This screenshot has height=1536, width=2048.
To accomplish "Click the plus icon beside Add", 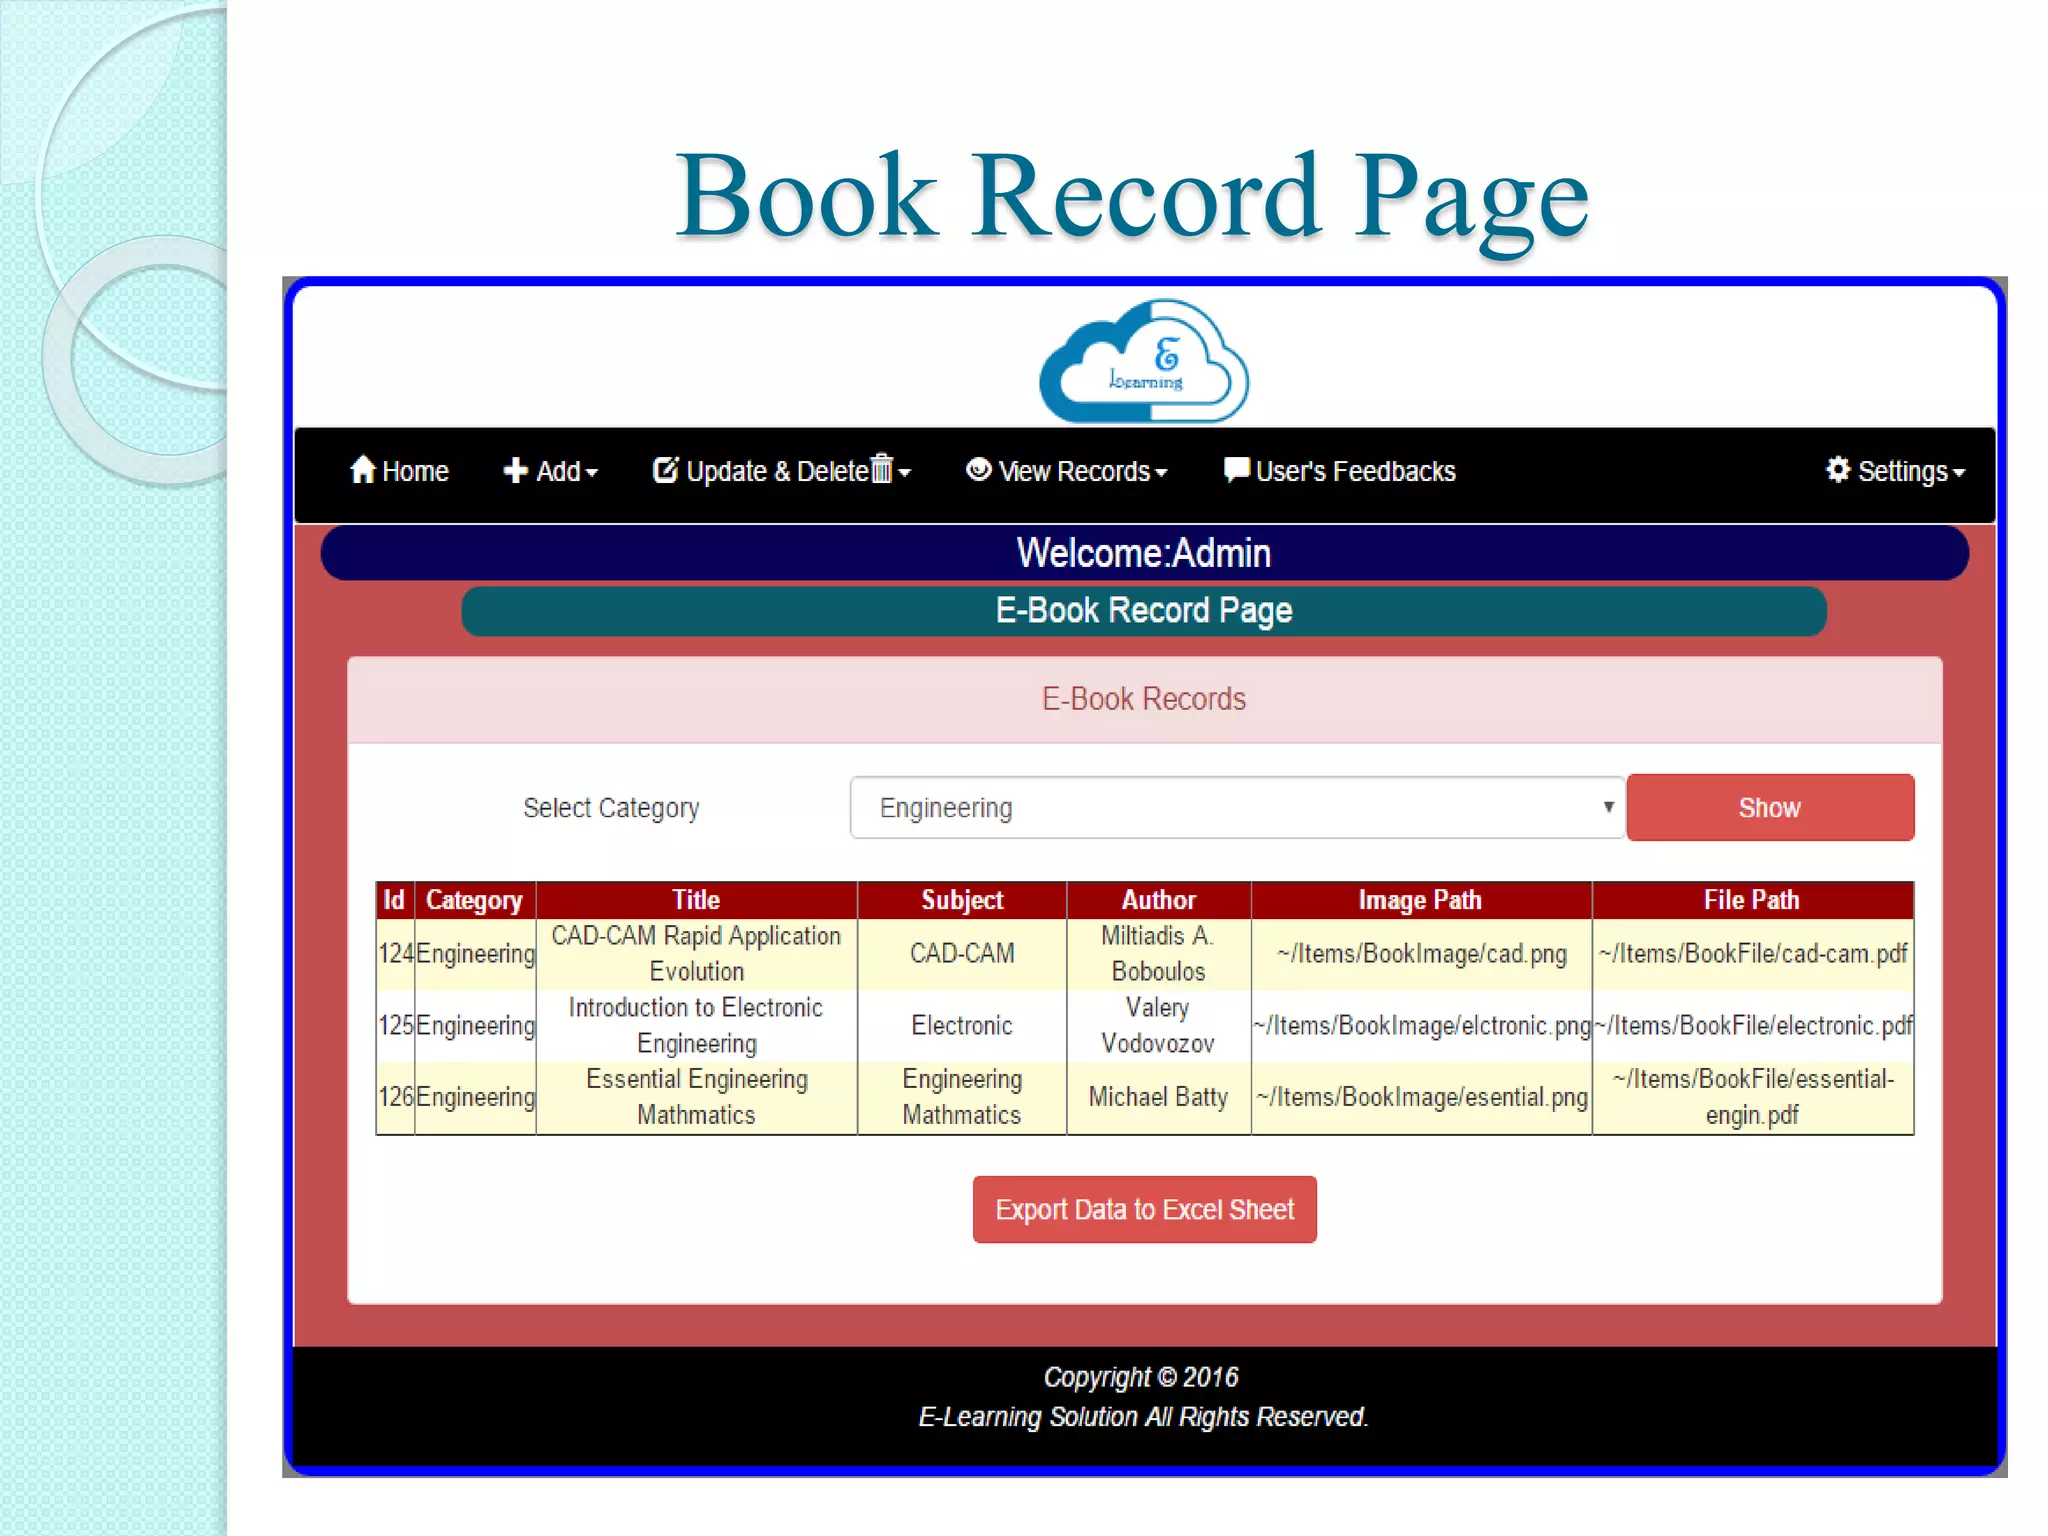I will (x=515, y=471).
